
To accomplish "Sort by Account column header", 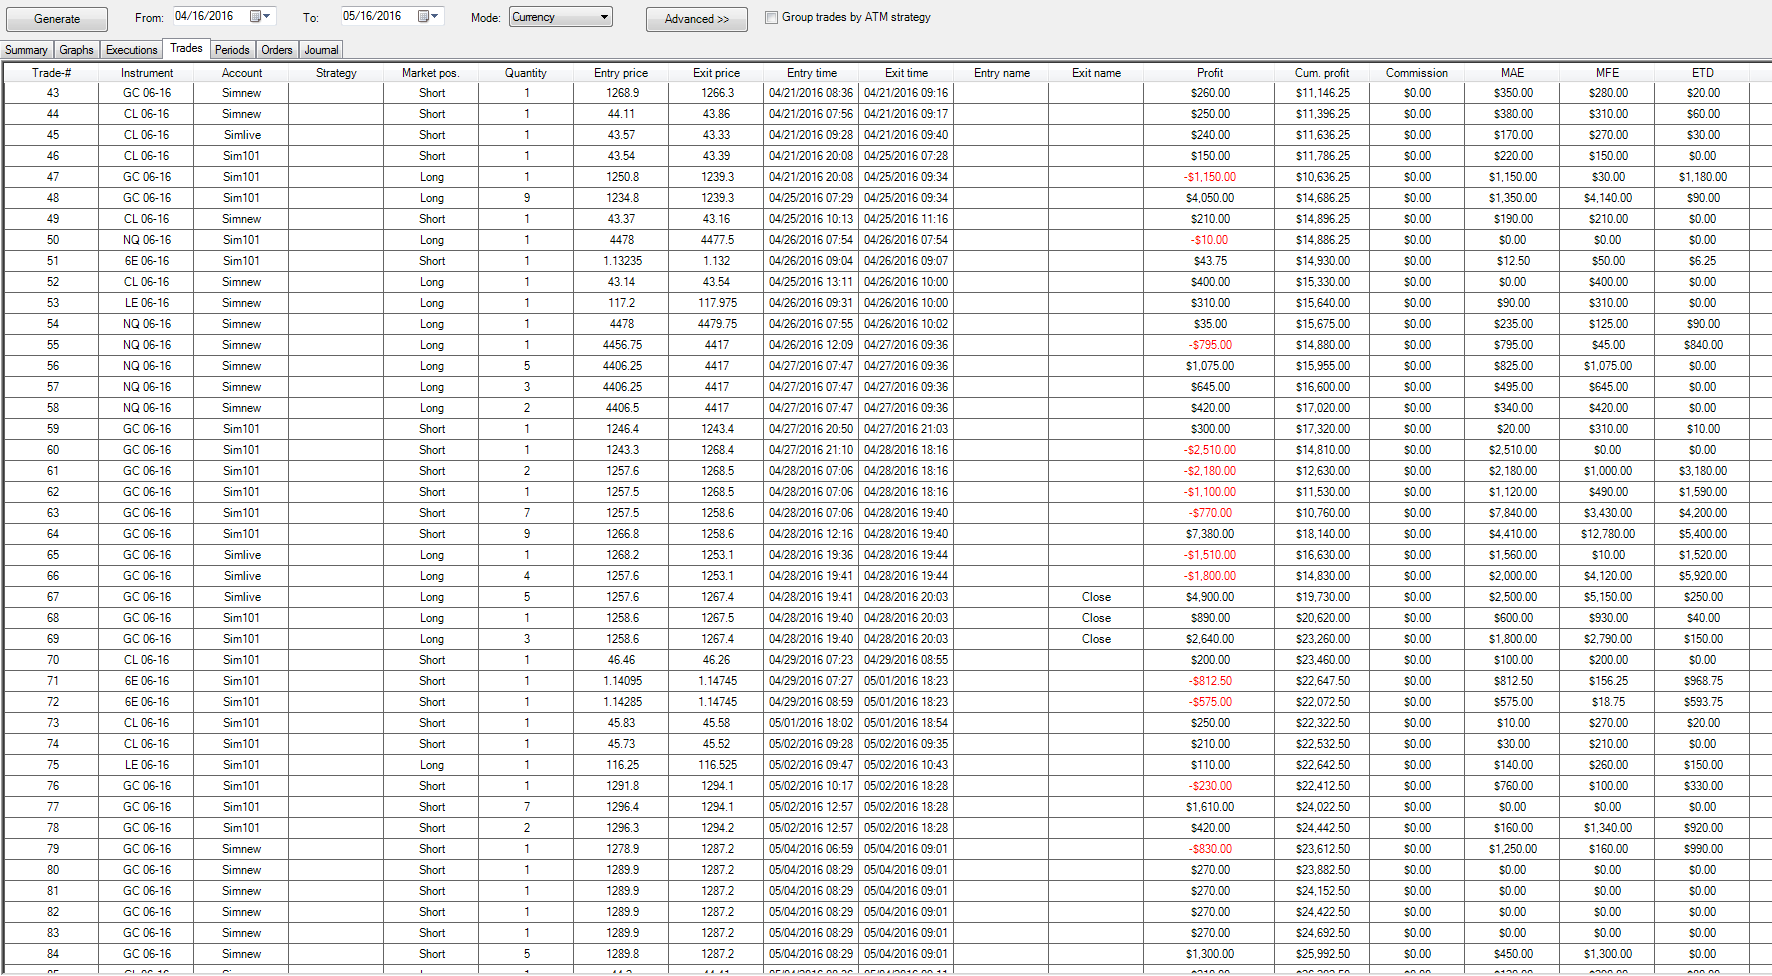I will pyautogui.click(x=242, y=73).
